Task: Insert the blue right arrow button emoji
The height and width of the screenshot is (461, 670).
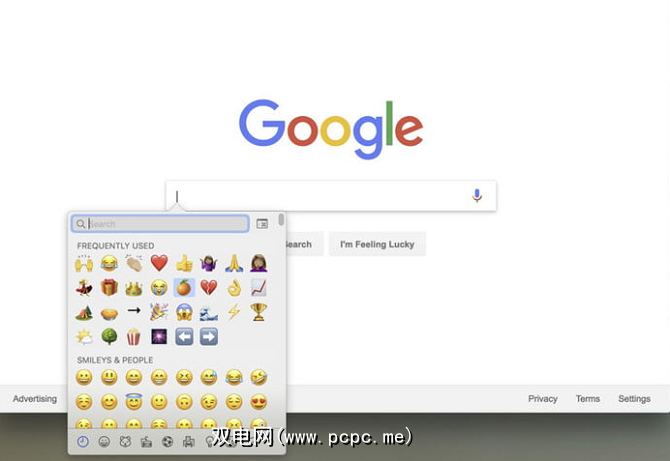Action: 209,337
